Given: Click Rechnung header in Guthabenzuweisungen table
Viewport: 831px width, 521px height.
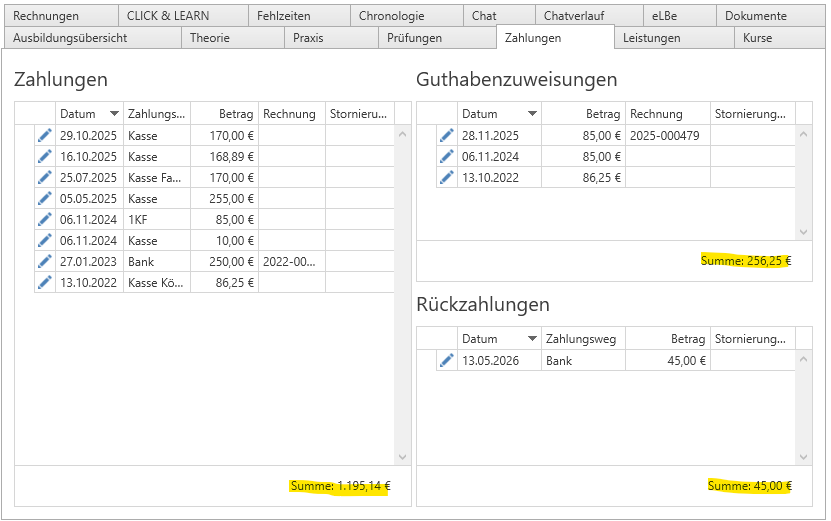Looking at the screenshot, I should (668, 114).
